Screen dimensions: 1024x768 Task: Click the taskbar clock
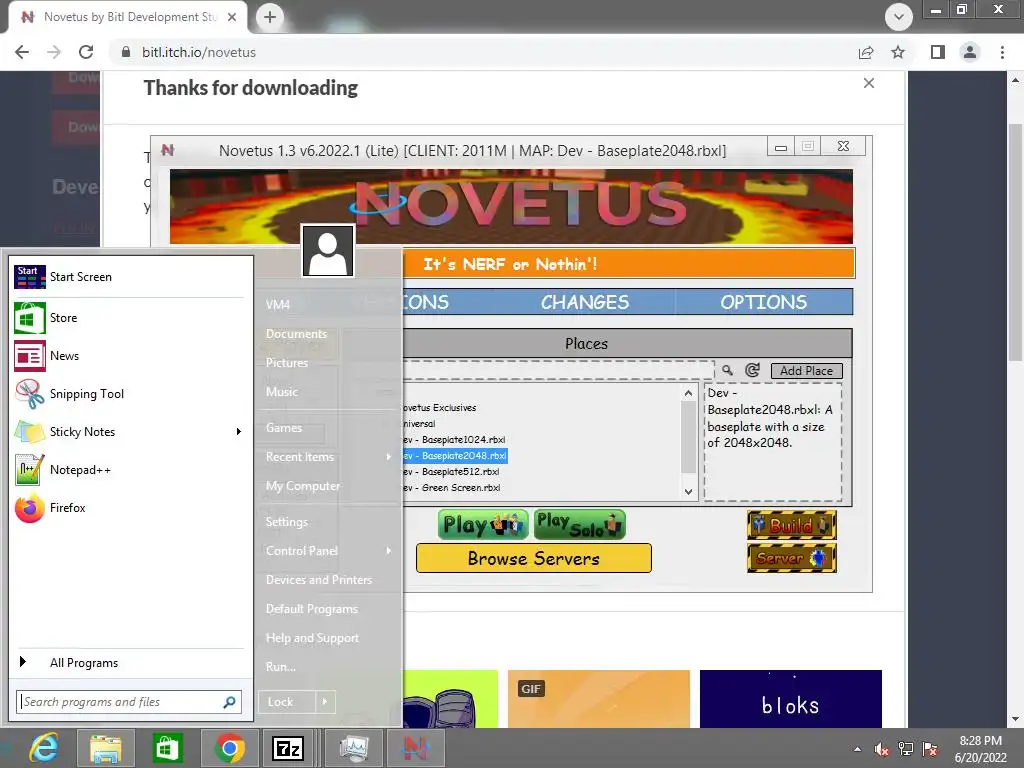[x=980, y=749]
